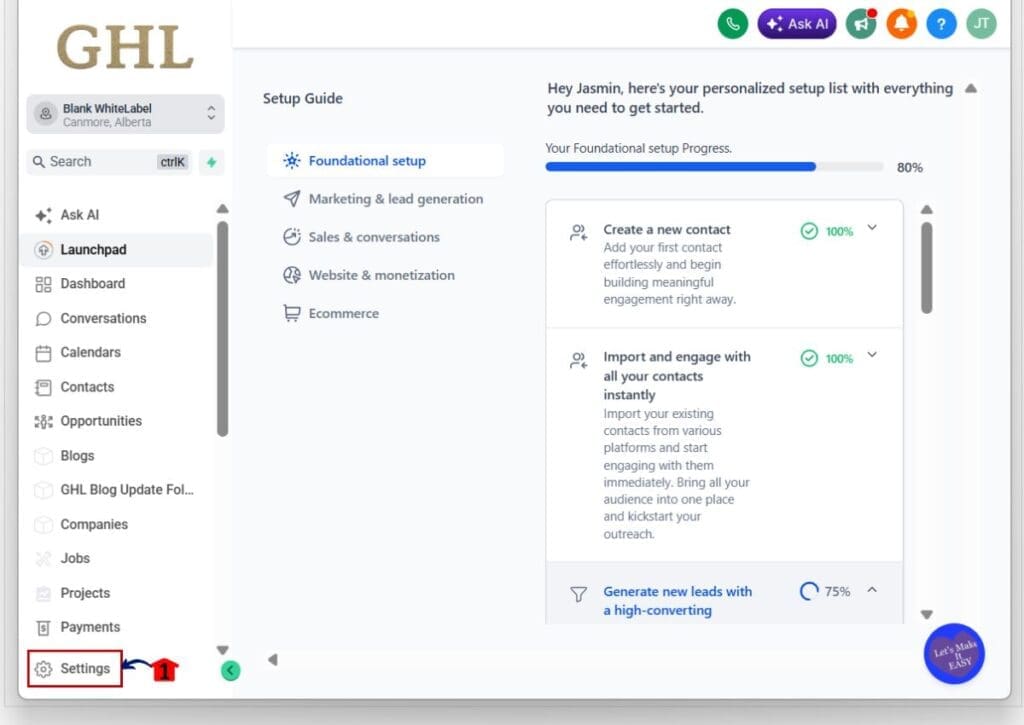This screenshot has height=725, width=1024.
Task: Click the Foundational setup progress bar
Action: [714, 167]
